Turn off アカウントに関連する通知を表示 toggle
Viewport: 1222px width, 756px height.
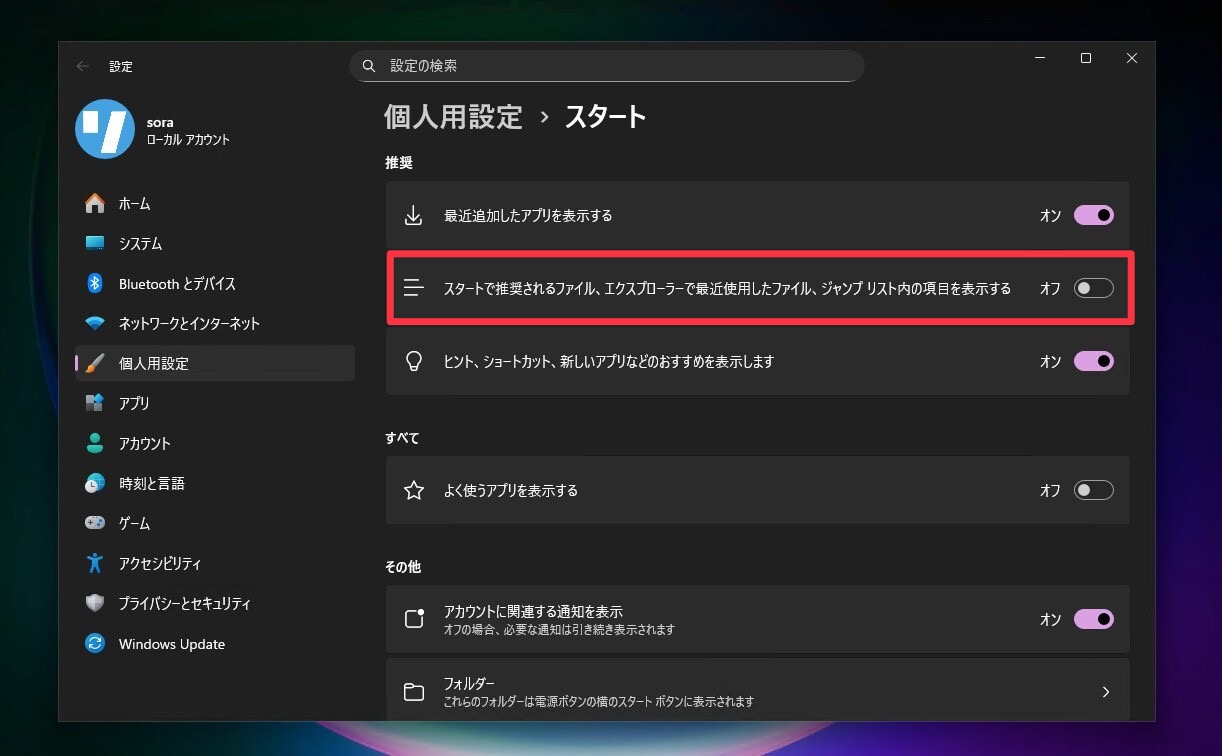point(1093,619)
